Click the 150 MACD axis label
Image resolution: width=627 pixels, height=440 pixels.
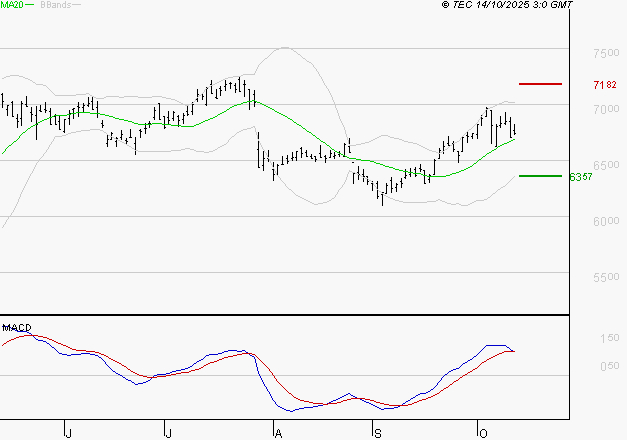pyautogui.click(x=610, y=338)
